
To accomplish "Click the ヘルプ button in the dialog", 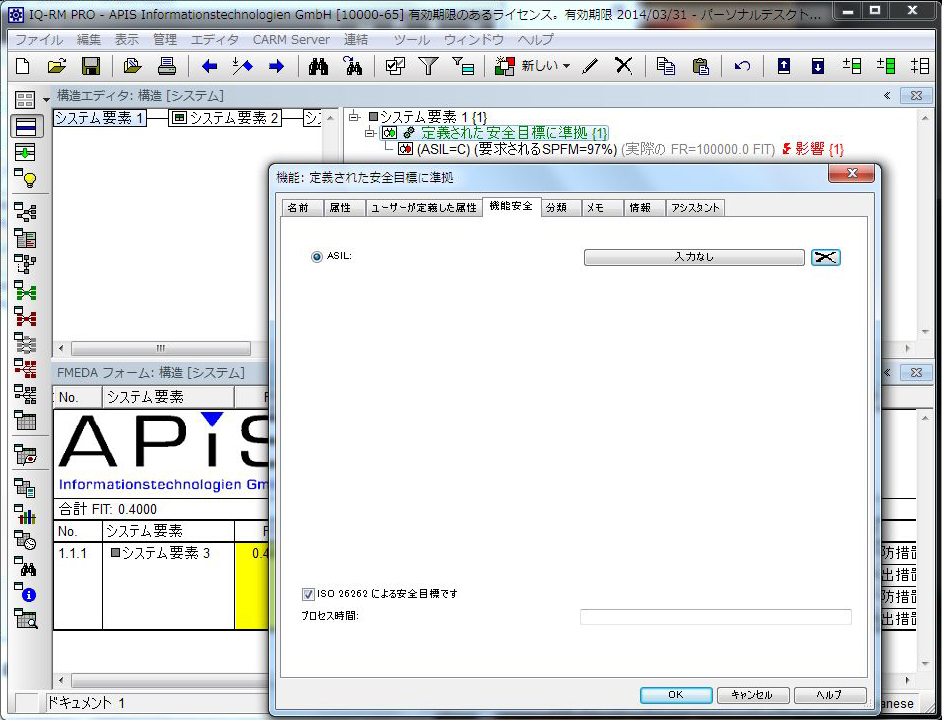I will (x=830, y=695).
